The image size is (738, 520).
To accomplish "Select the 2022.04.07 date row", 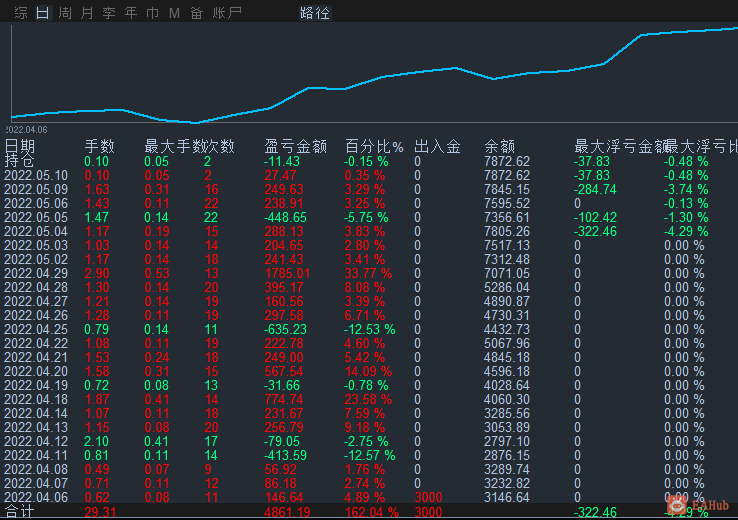I will pos(36,483).
